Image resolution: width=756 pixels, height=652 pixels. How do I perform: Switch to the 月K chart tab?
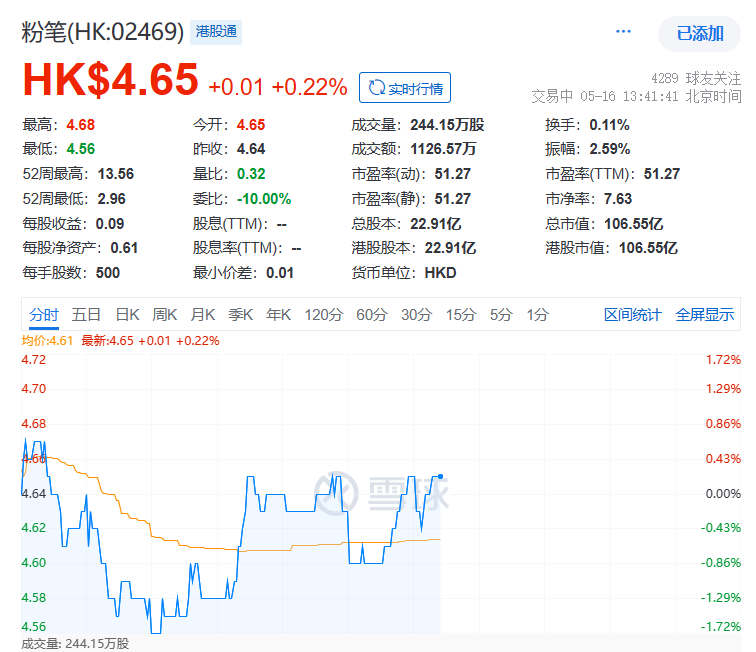tap(202, 315)
